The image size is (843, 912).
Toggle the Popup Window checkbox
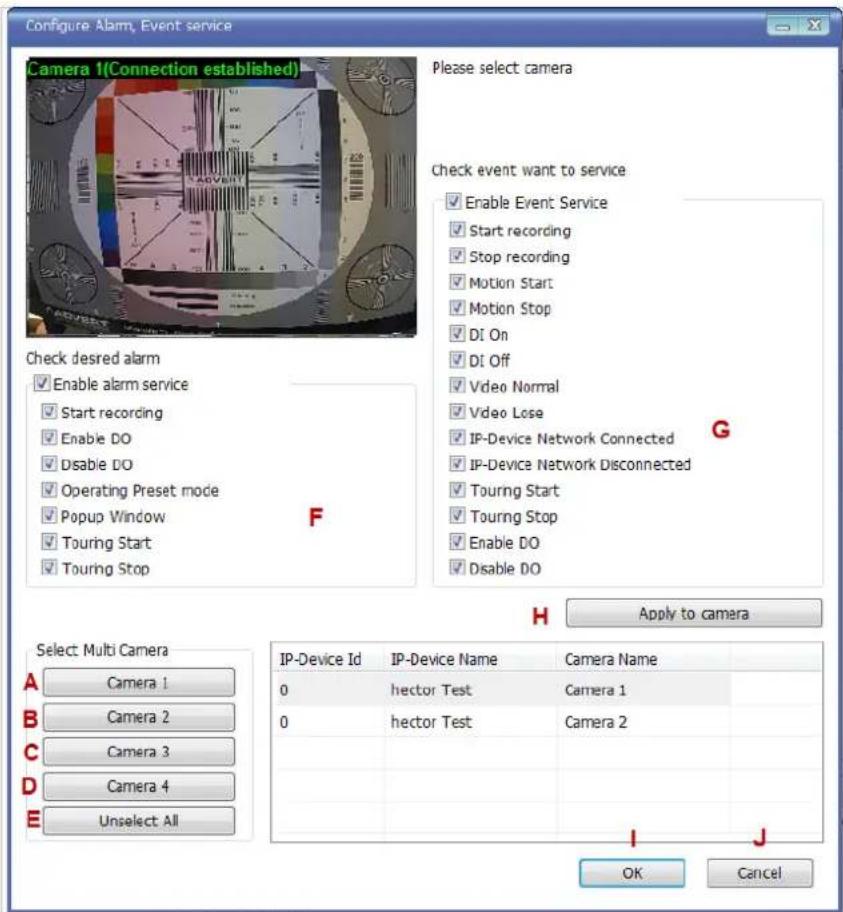pyautogui.click(x=49, y=516)
